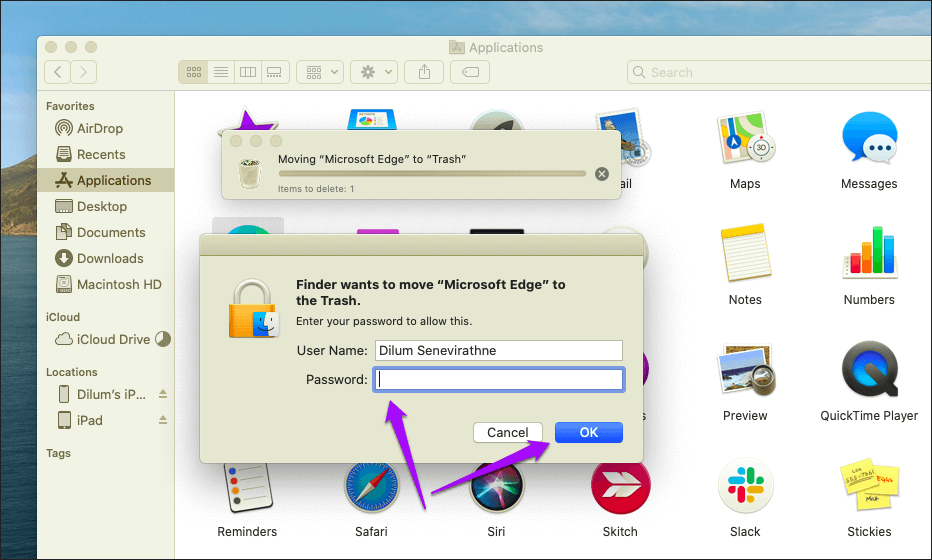Select the Siri app icon

[x=496, y=489]
